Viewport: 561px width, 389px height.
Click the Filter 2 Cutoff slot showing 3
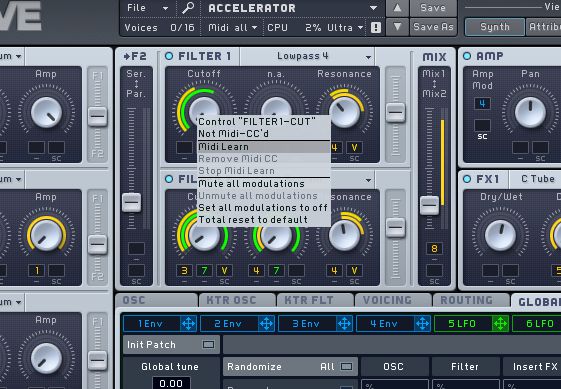184,271
